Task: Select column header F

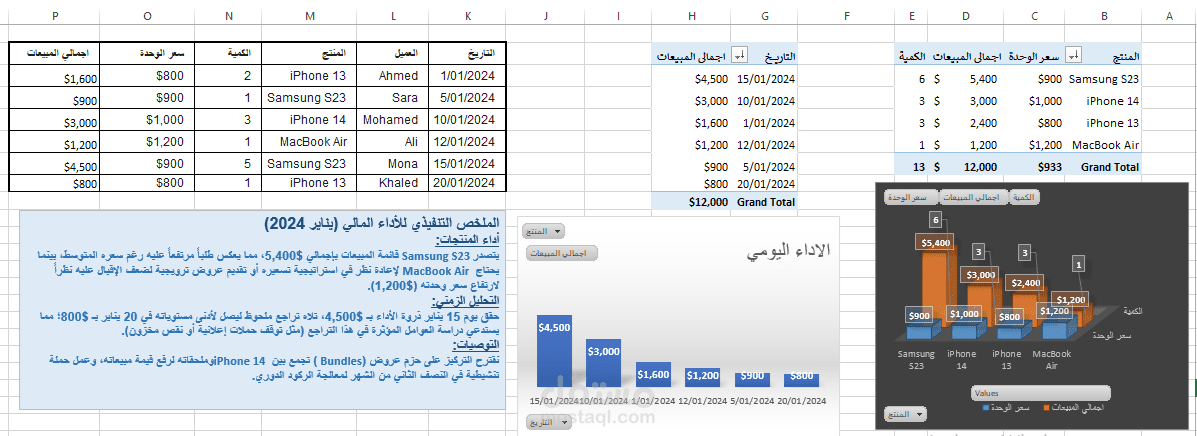Action: pos(847,15)
